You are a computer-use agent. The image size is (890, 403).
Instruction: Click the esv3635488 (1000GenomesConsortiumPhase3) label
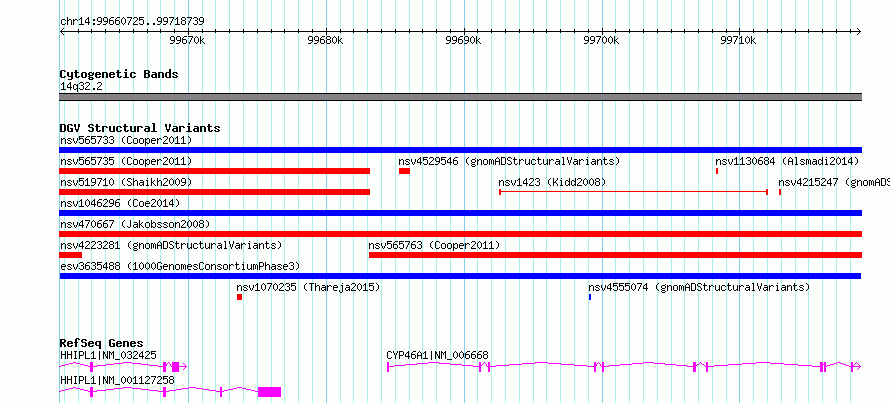point(180,266)
